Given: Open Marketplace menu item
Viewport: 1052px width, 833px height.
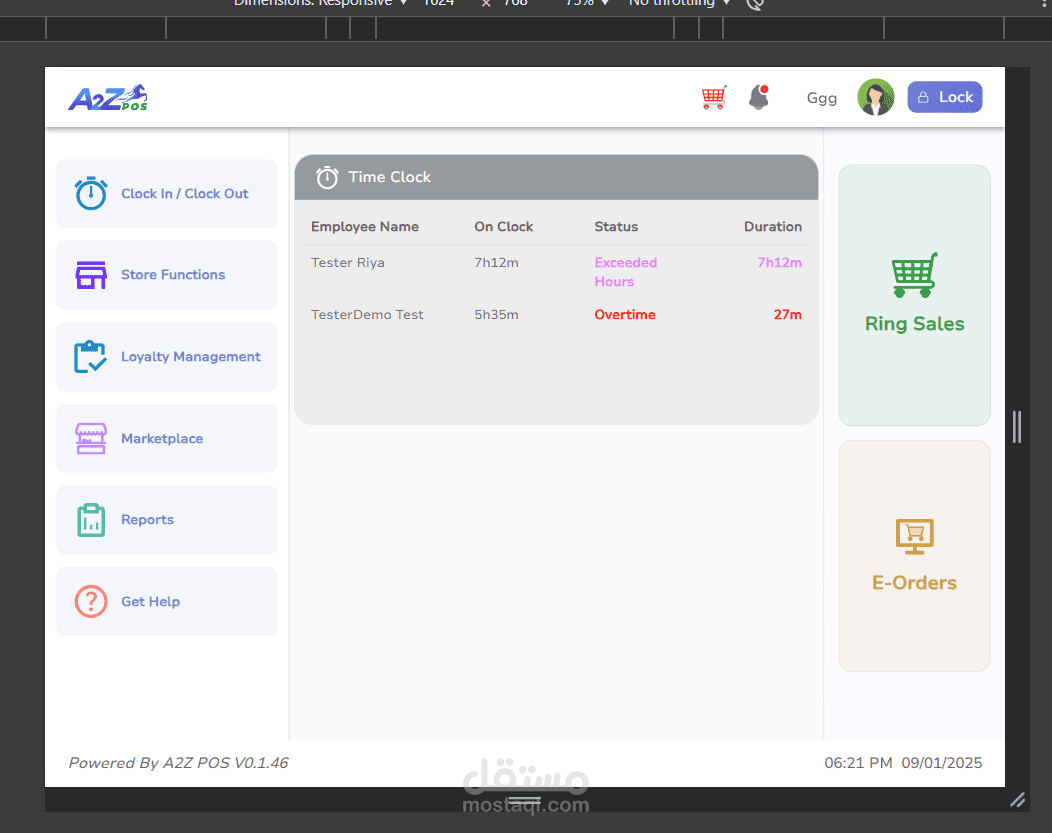Looking at the screenshot, I should tap(166, 439).
